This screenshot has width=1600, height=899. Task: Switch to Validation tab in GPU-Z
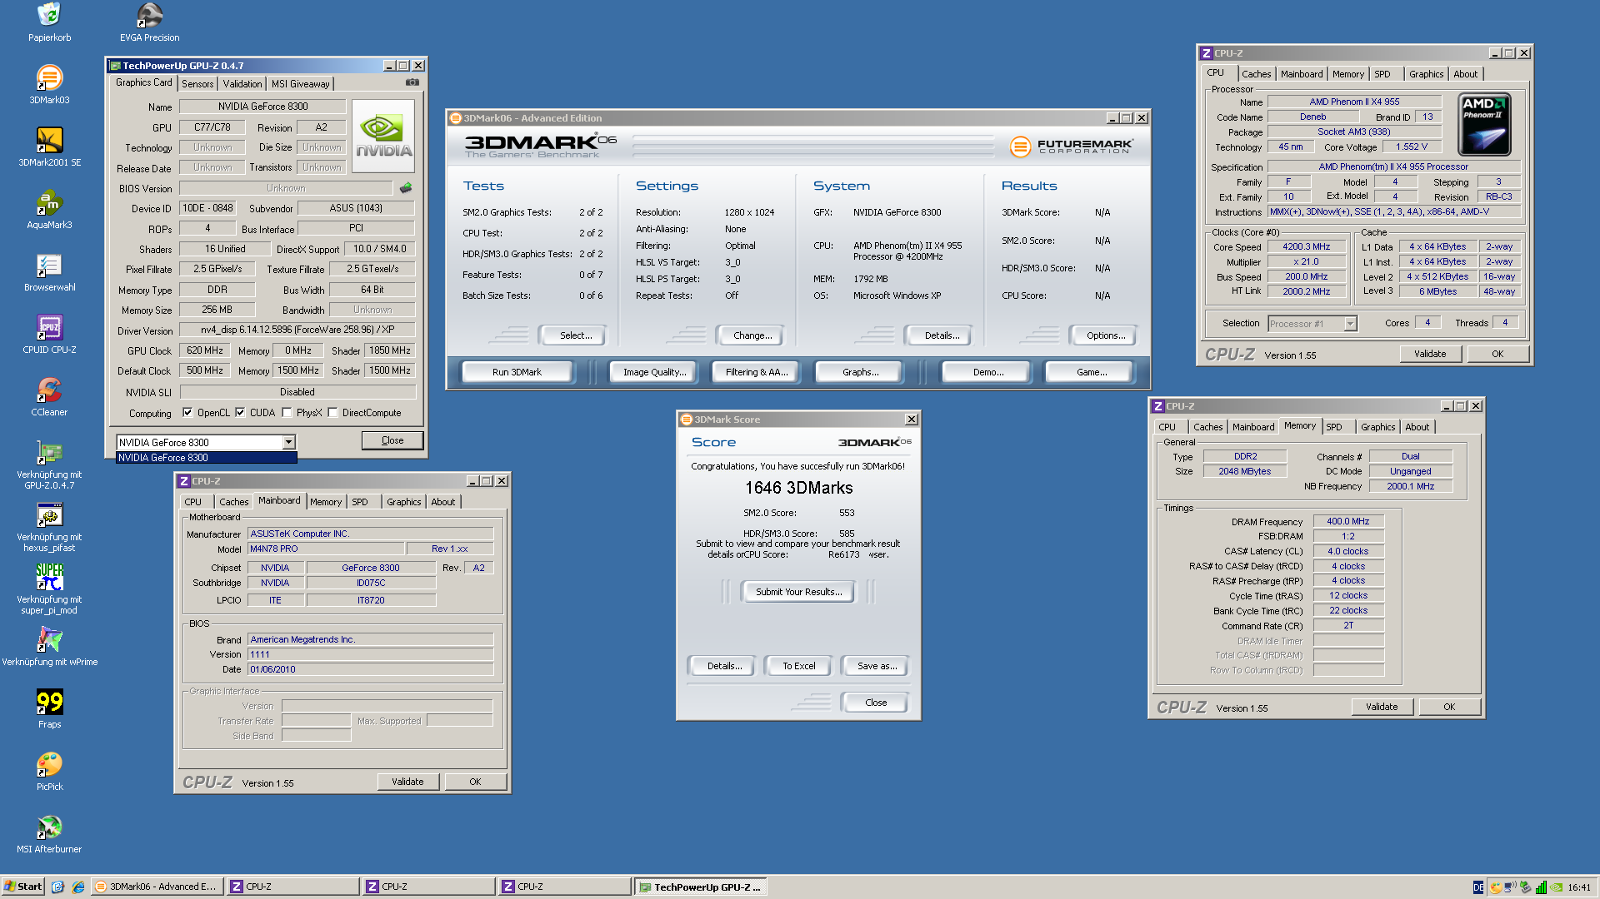pyautogui.click(x=242, y=84)
